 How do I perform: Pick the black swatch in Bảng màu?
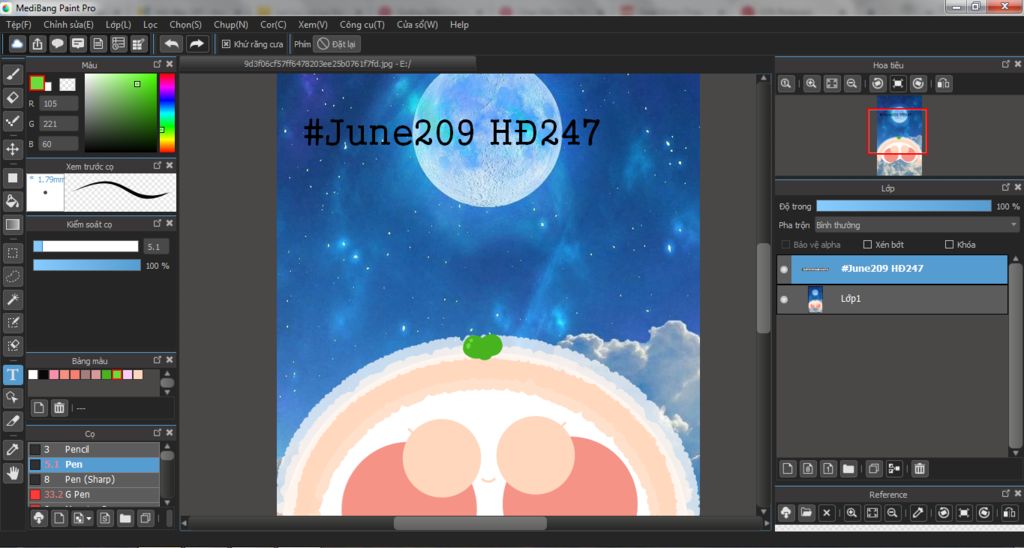click(x=43, y=374)
